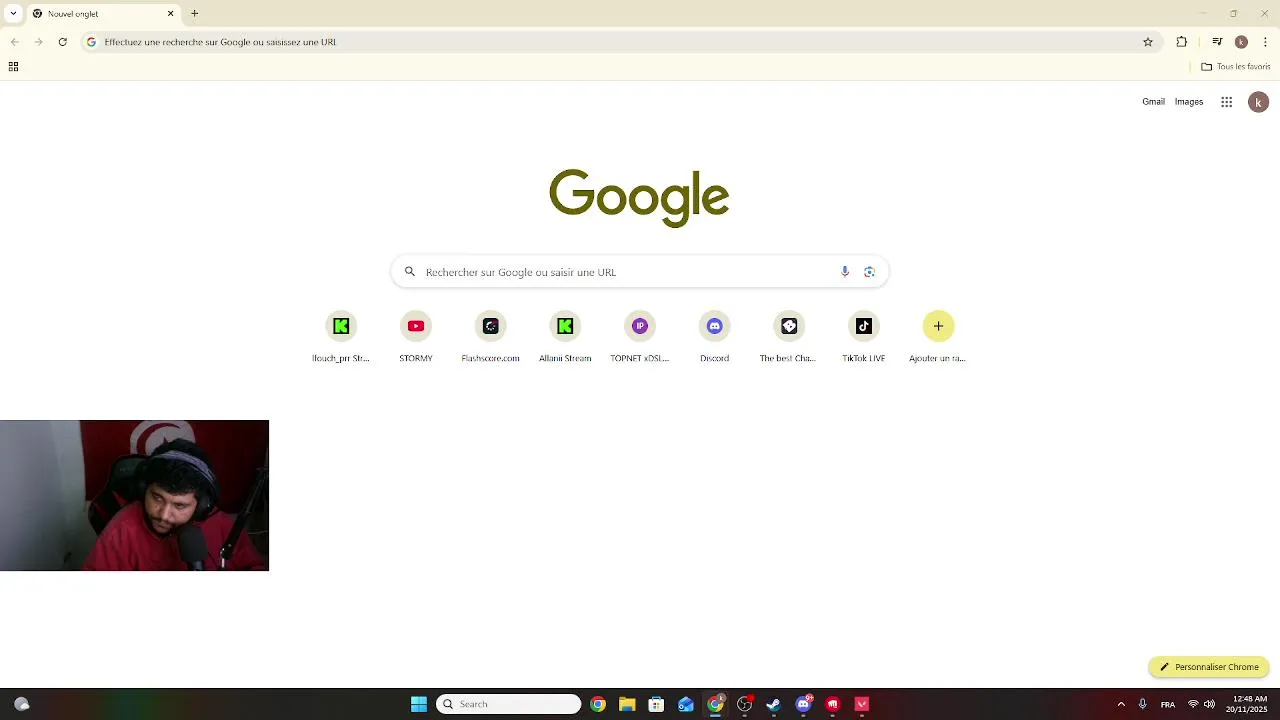This screenshot has width=1280, height=720.
Task: Open the FRA language indicator
Action: [1168, 705]
